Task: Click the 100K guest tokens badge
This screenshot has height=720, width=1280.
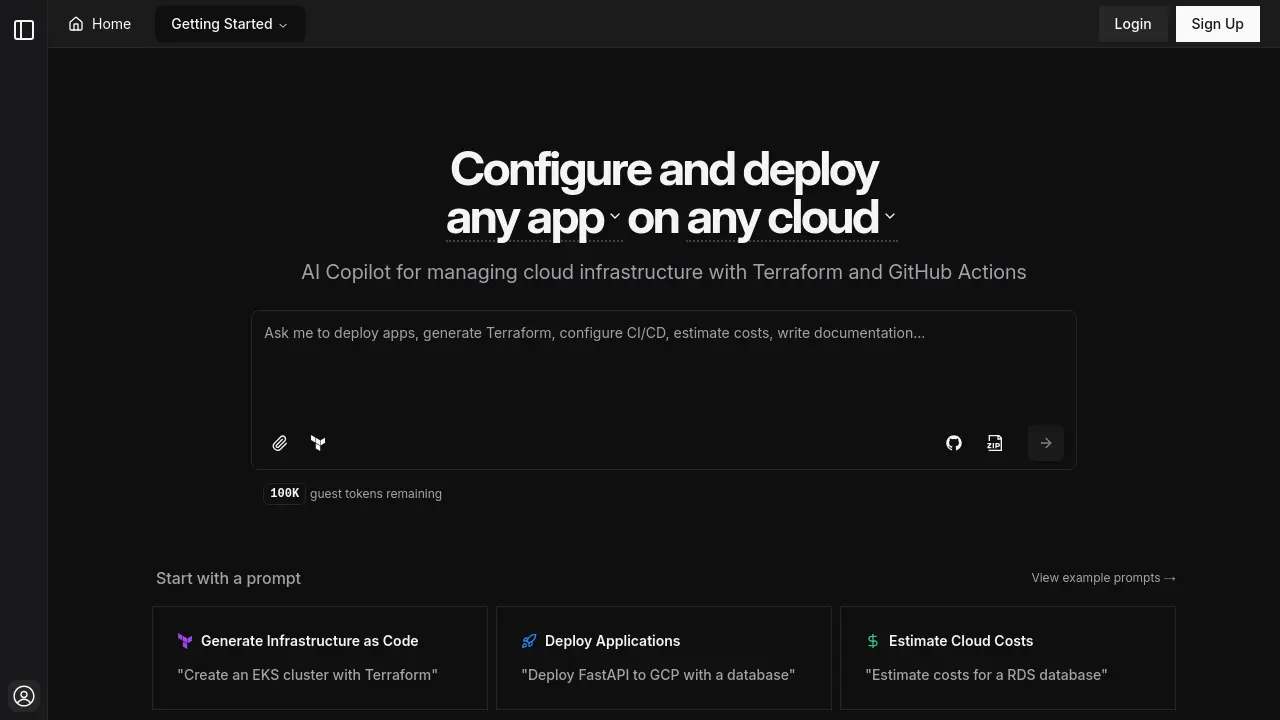Action: tap(284, 494)
